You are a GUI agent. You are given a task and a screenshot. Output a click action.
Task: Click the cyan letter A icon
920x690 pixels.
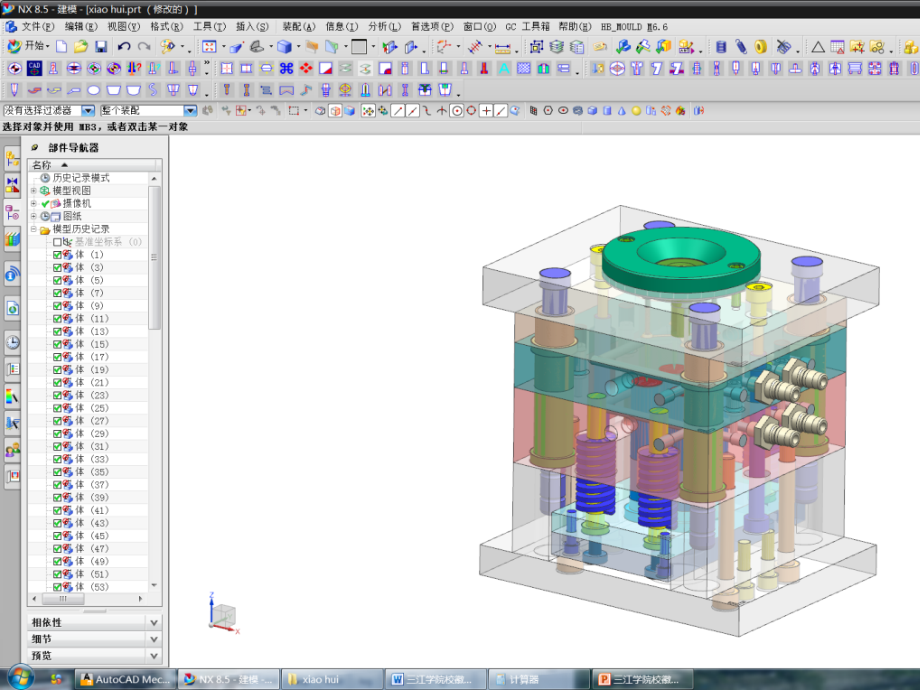click(503, 69)
